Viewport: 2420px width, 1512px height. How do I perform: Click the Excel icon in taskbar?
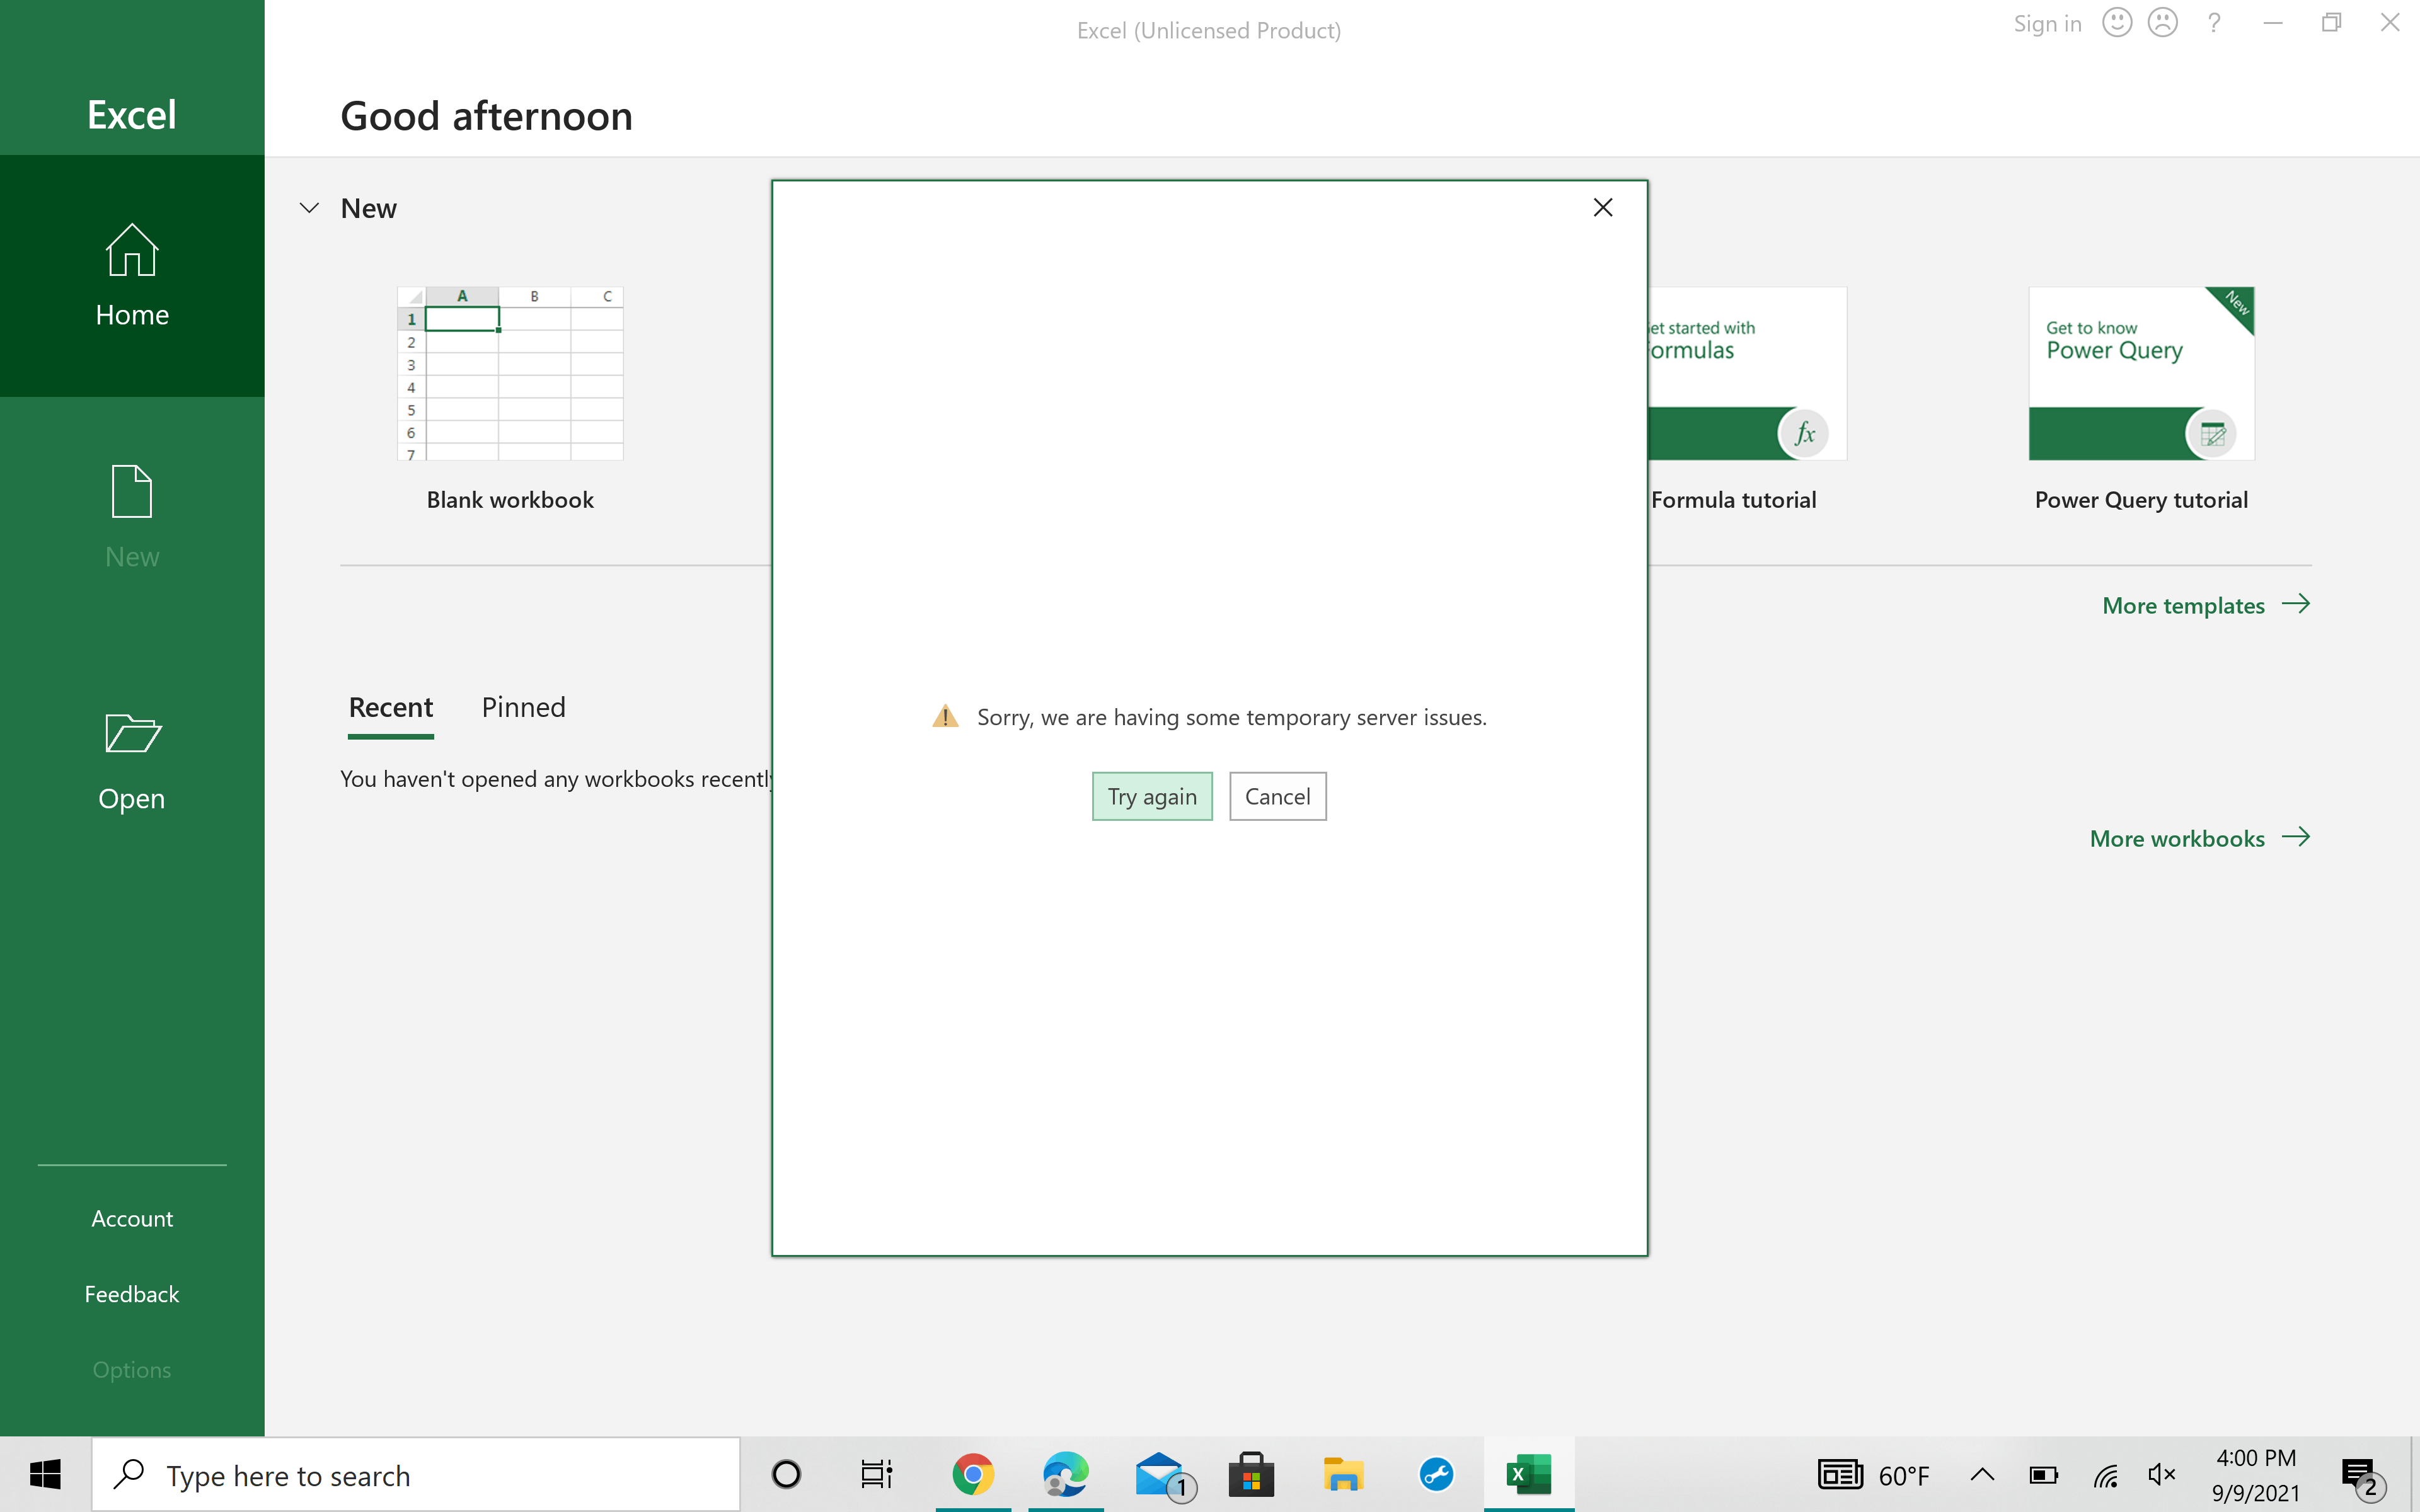coord(1528,1474)
